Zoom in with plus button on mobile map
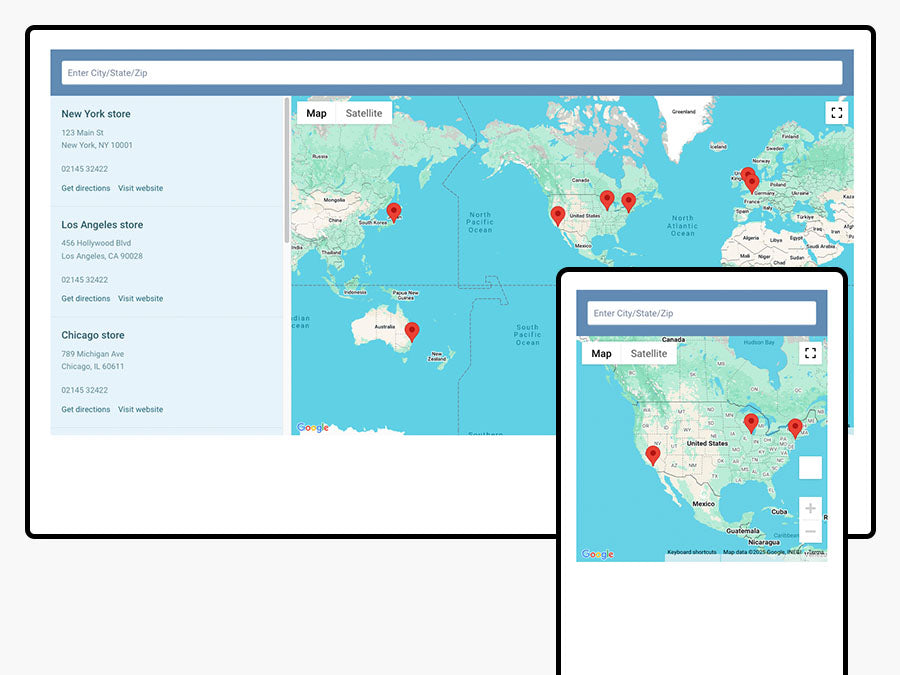 click(x=810, y=509)
